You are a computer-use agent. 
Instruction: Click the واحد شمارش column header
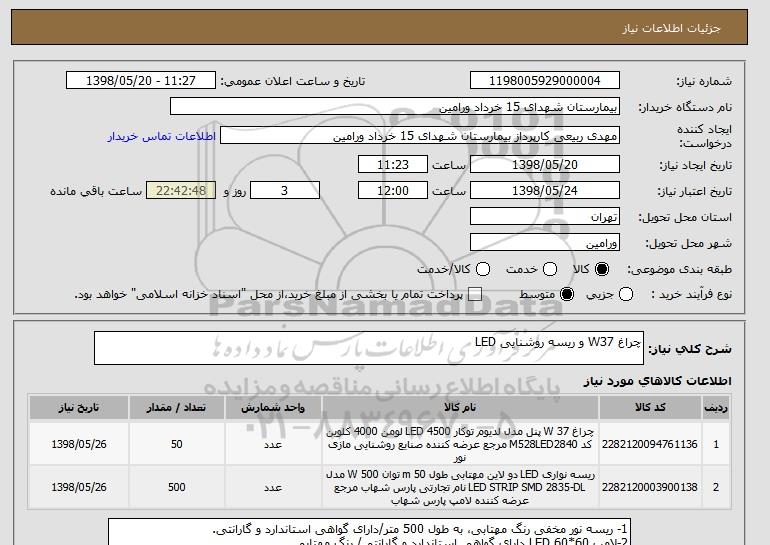pyautogui.click(x=273, y=408)
